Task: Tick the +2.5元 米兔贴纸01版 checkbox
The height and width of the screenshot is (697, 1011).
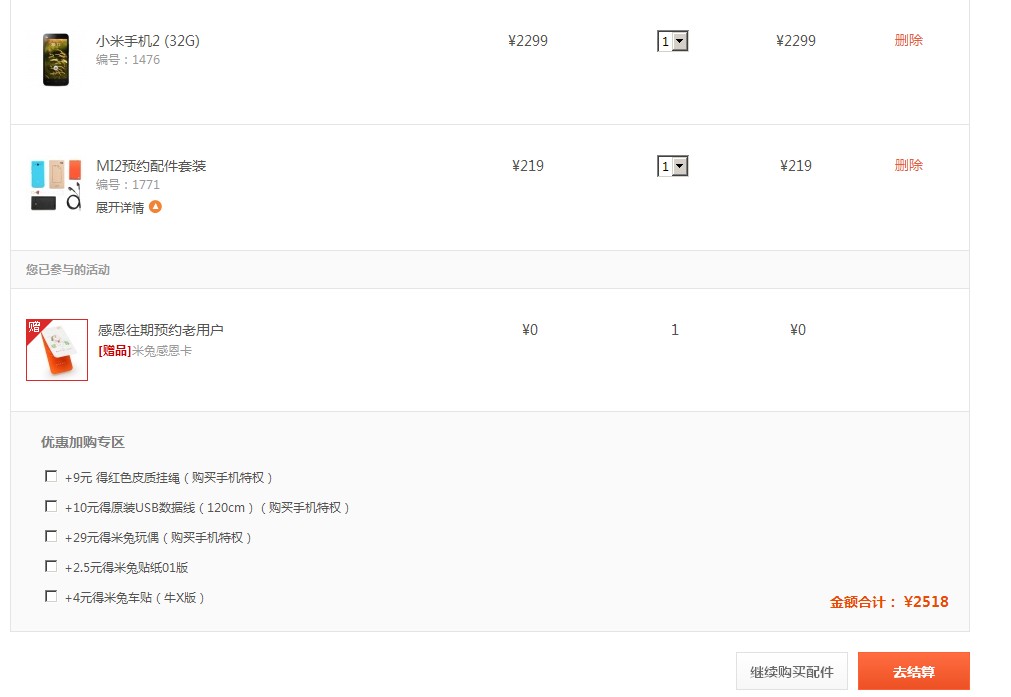Action: [x=51, y=566]
